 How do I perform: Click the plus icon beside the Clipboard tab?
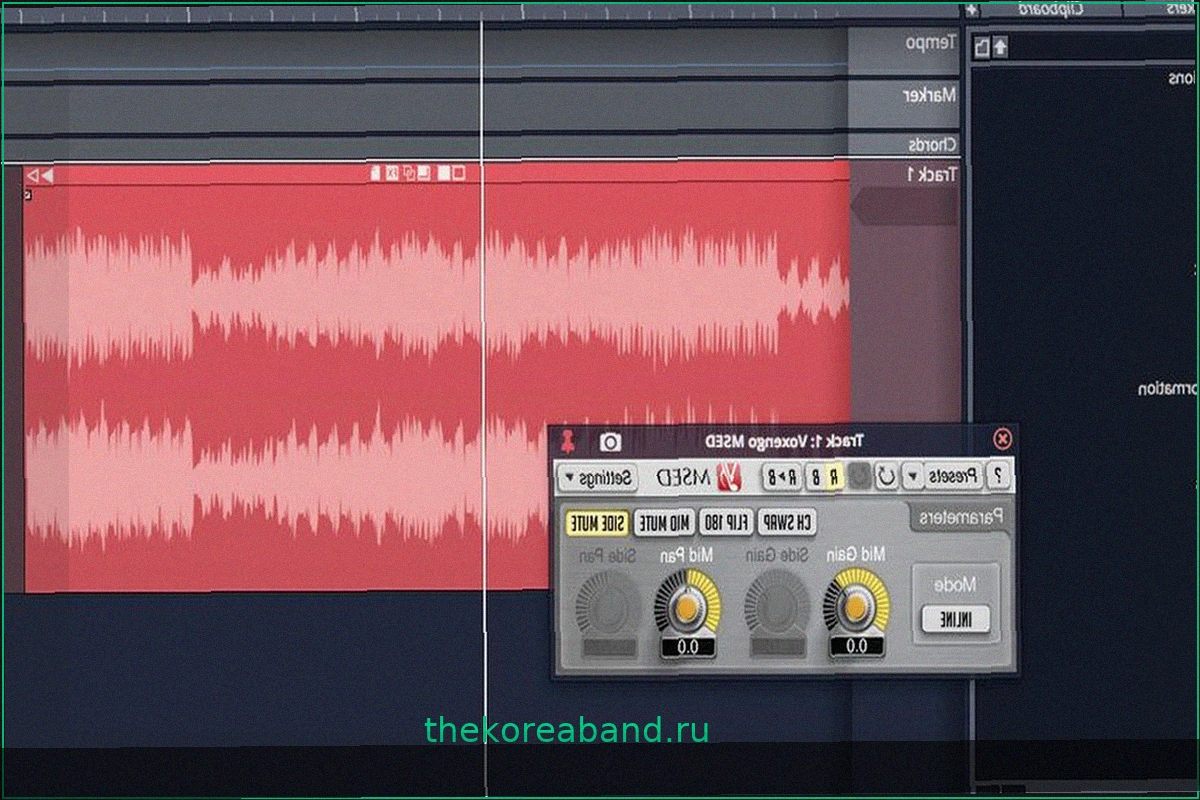(x=970, y=9)
